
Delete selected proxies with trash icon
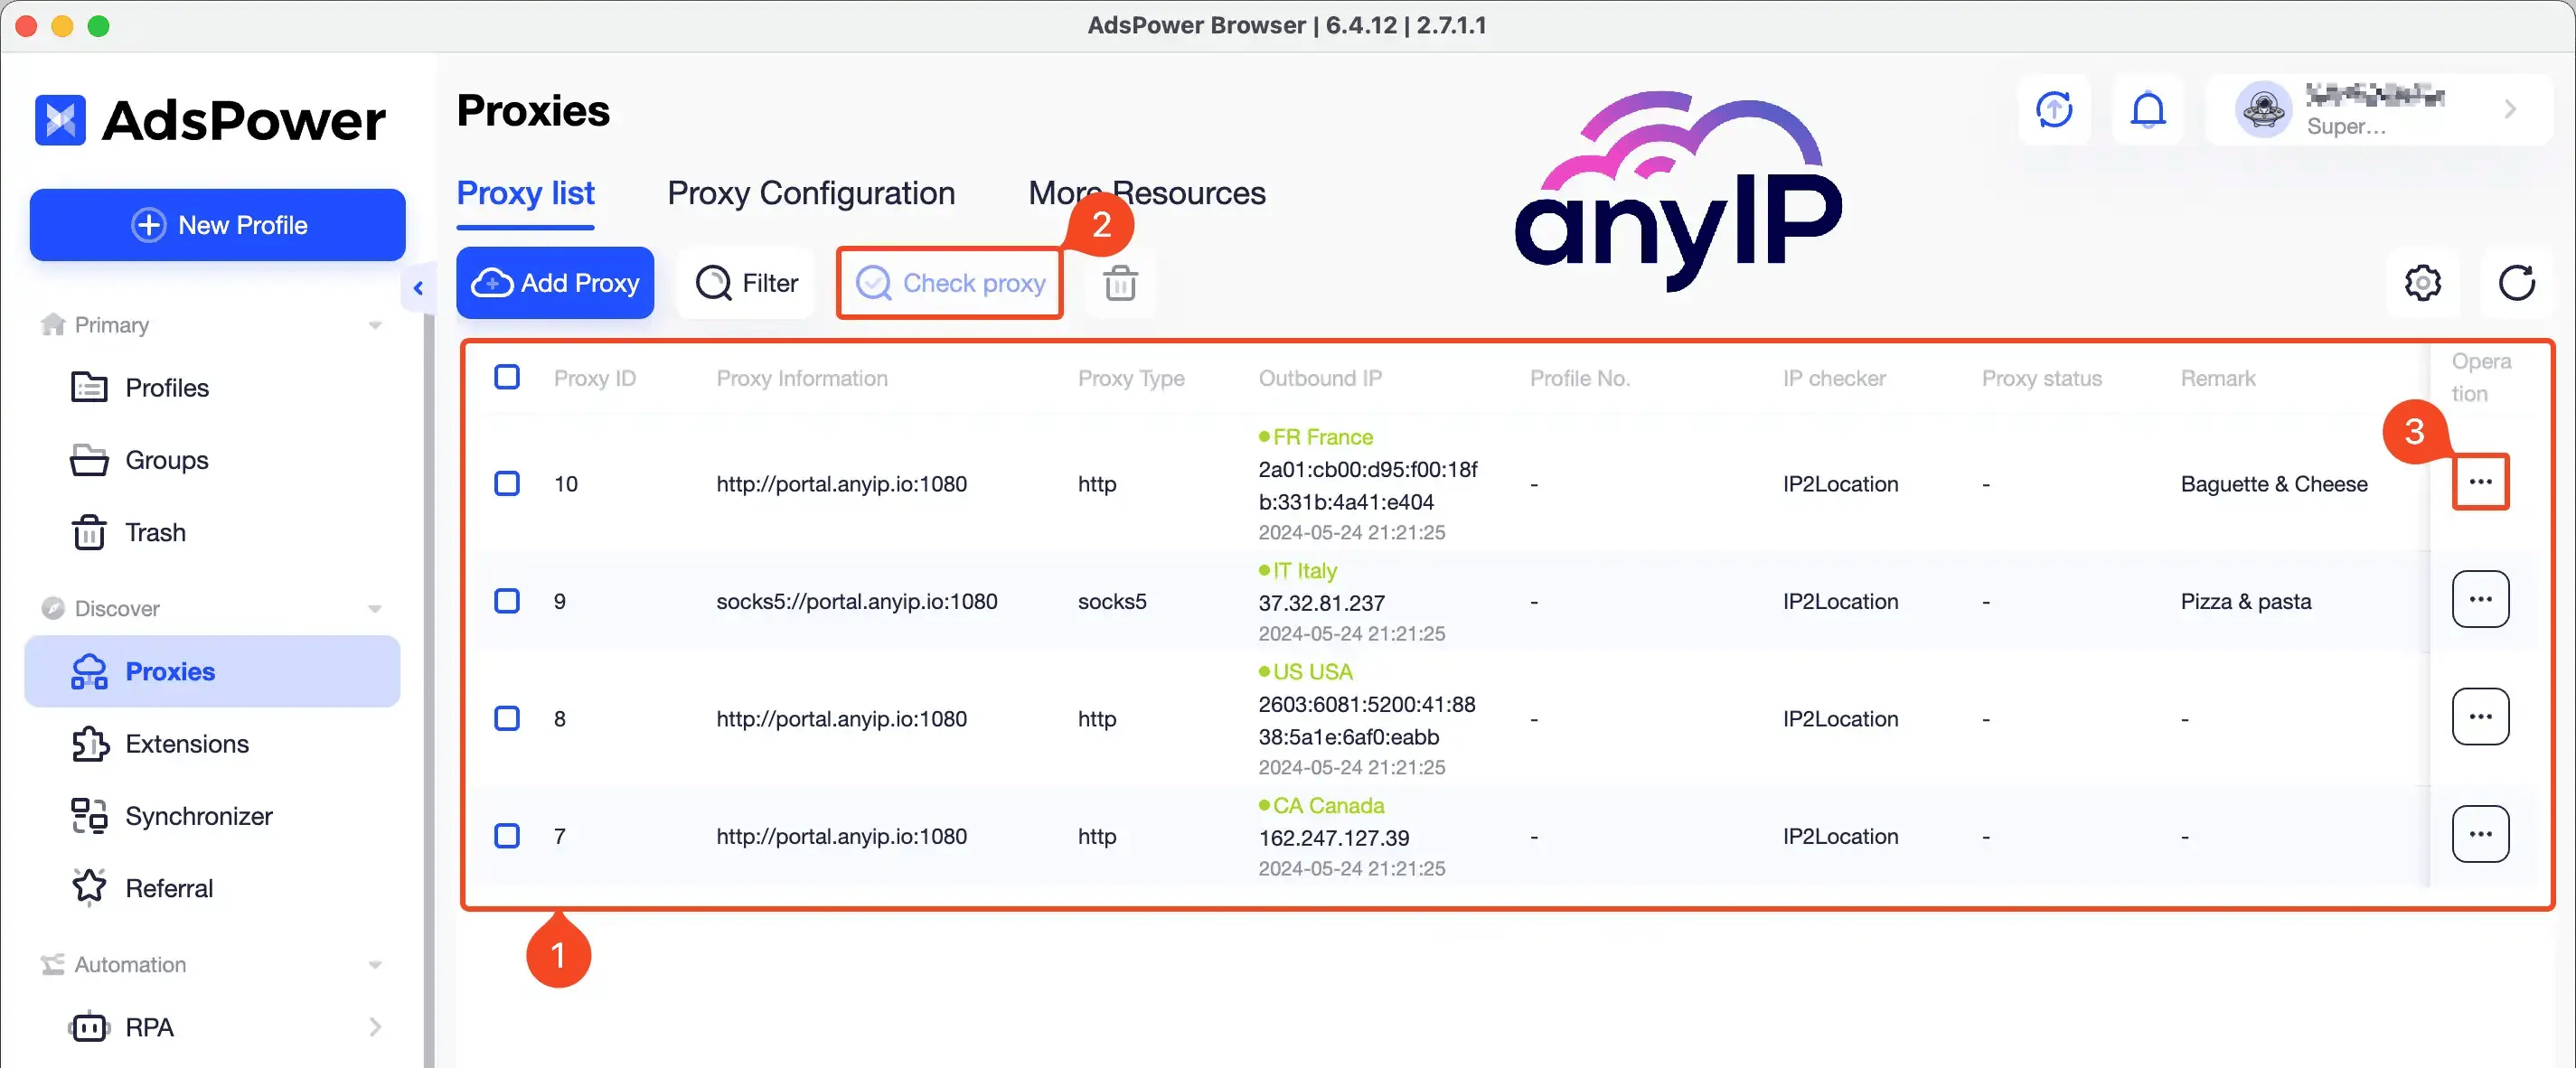pos(1119,283)
